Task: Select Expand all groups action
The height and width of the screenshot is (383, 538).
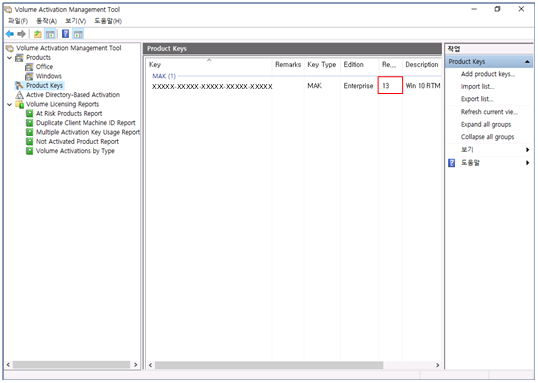Action: click(486, 125)
